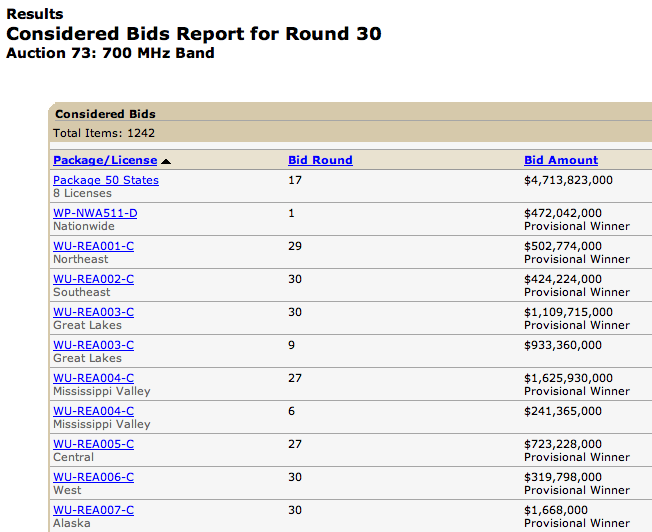The height and width of the screenshot is (532, 652).
Task: Click the Total Items: 1242 count text
Action: pos(104,133)
